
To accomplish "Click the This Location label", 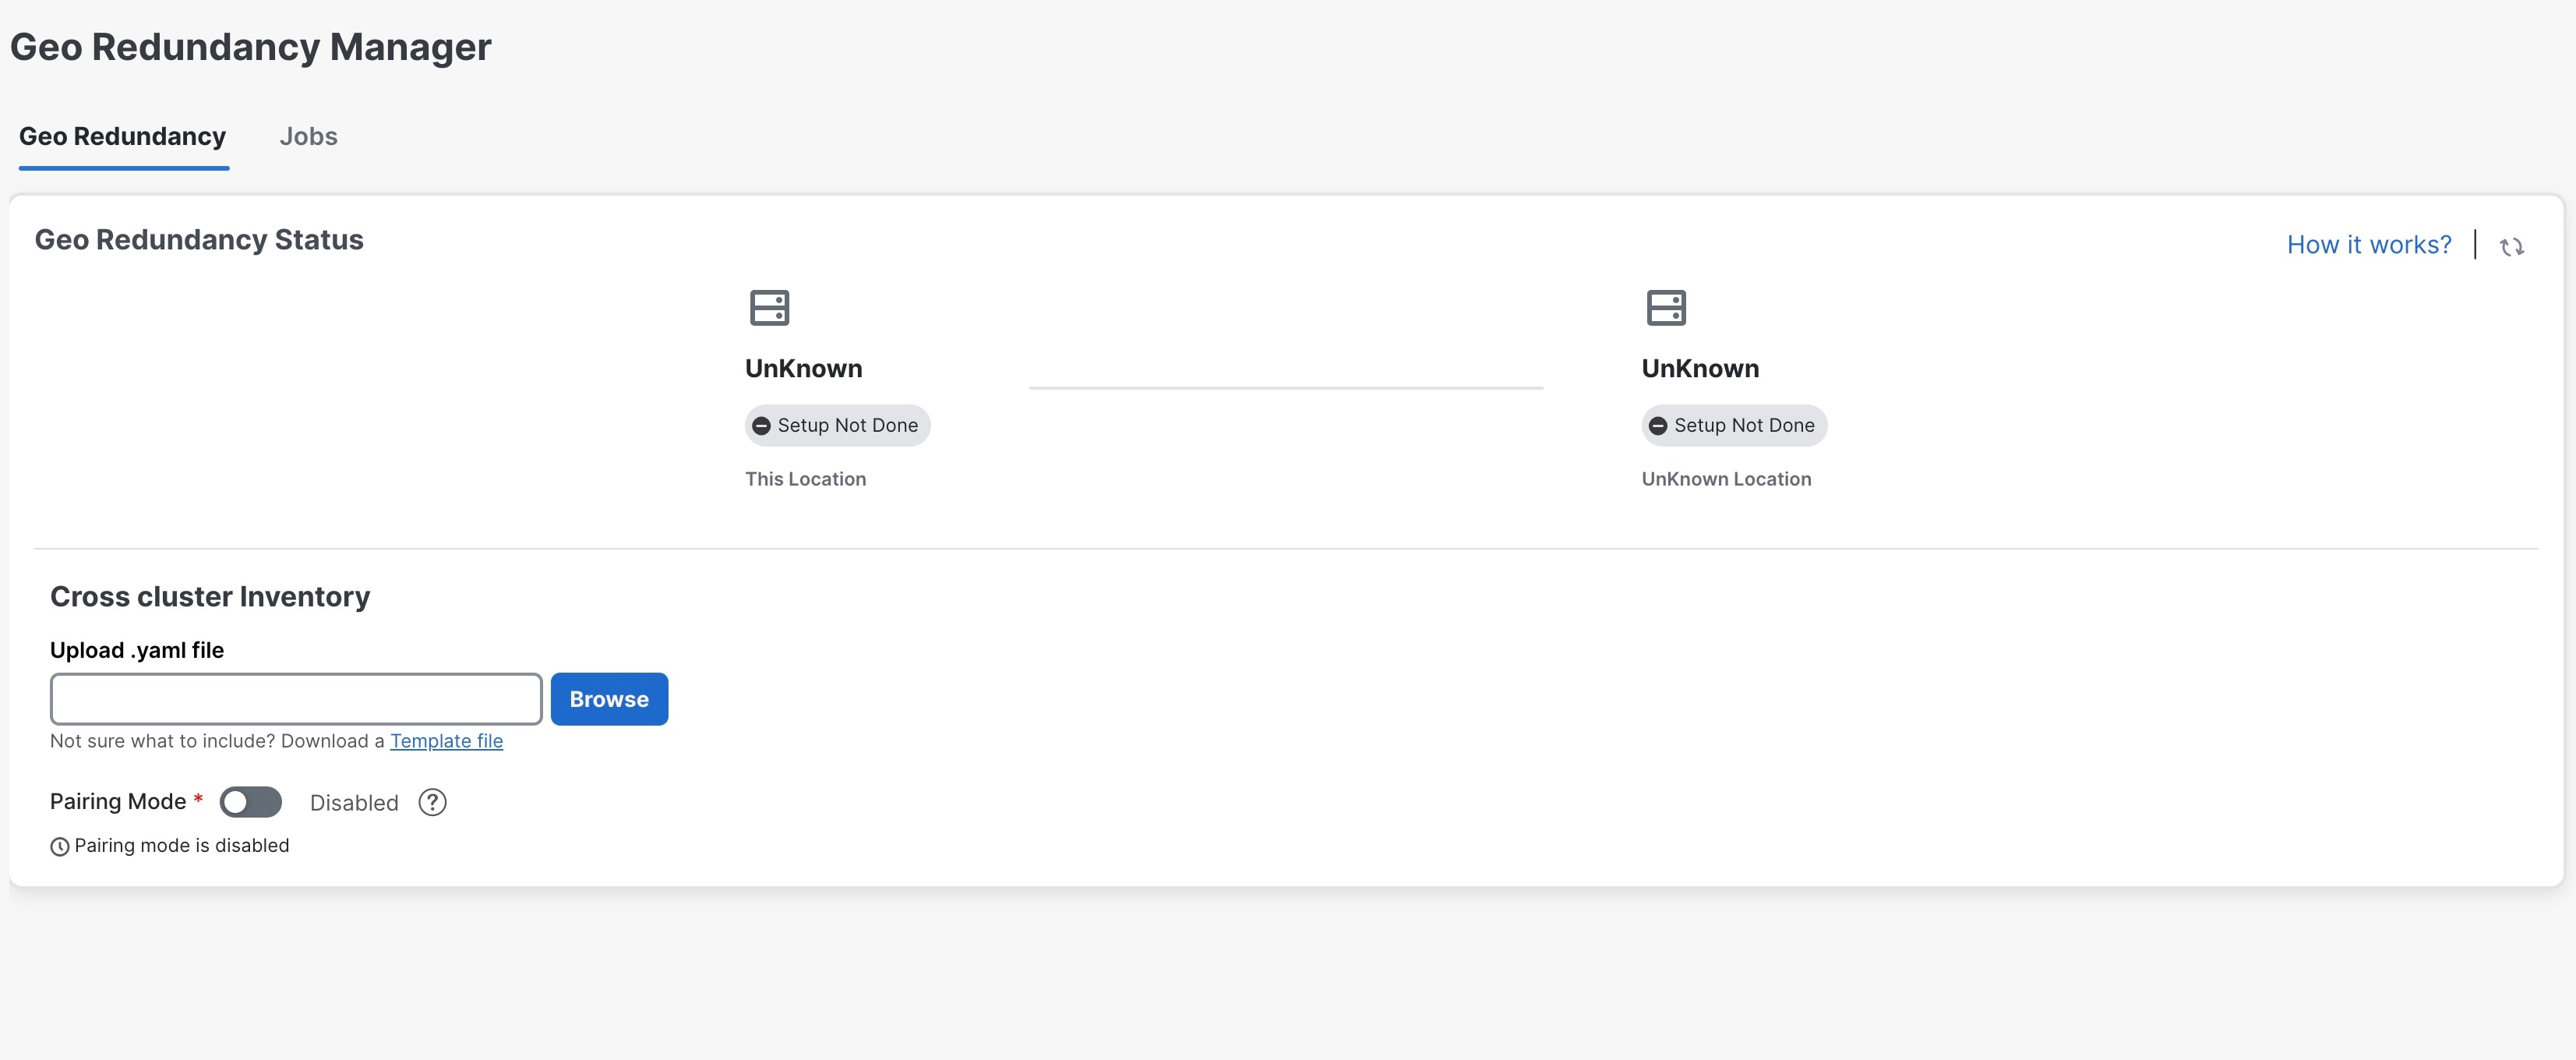I will click(805, 479).
